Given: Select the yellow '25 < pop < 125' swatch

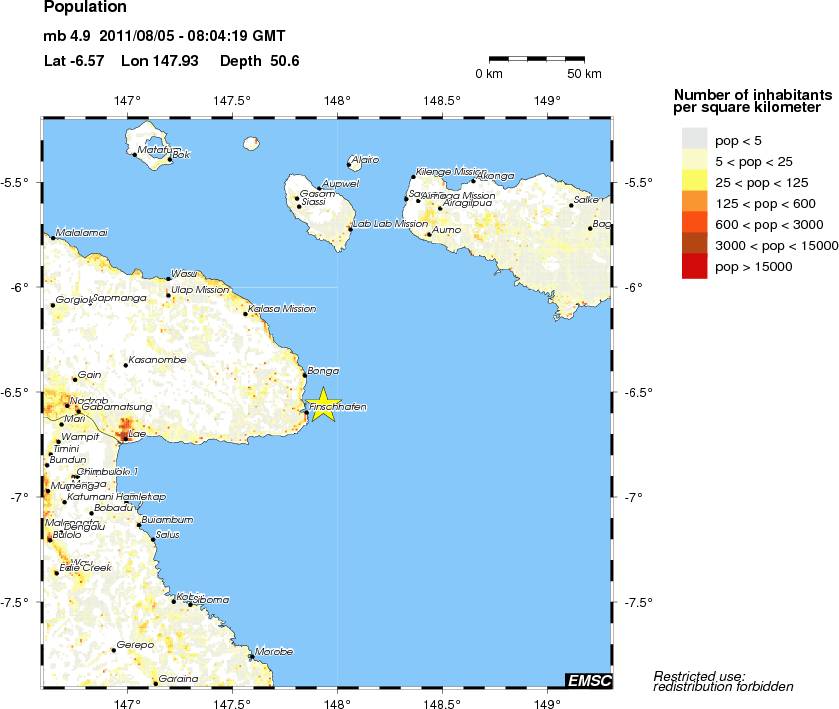Looking at the screenshot, I should pos(694,181).
